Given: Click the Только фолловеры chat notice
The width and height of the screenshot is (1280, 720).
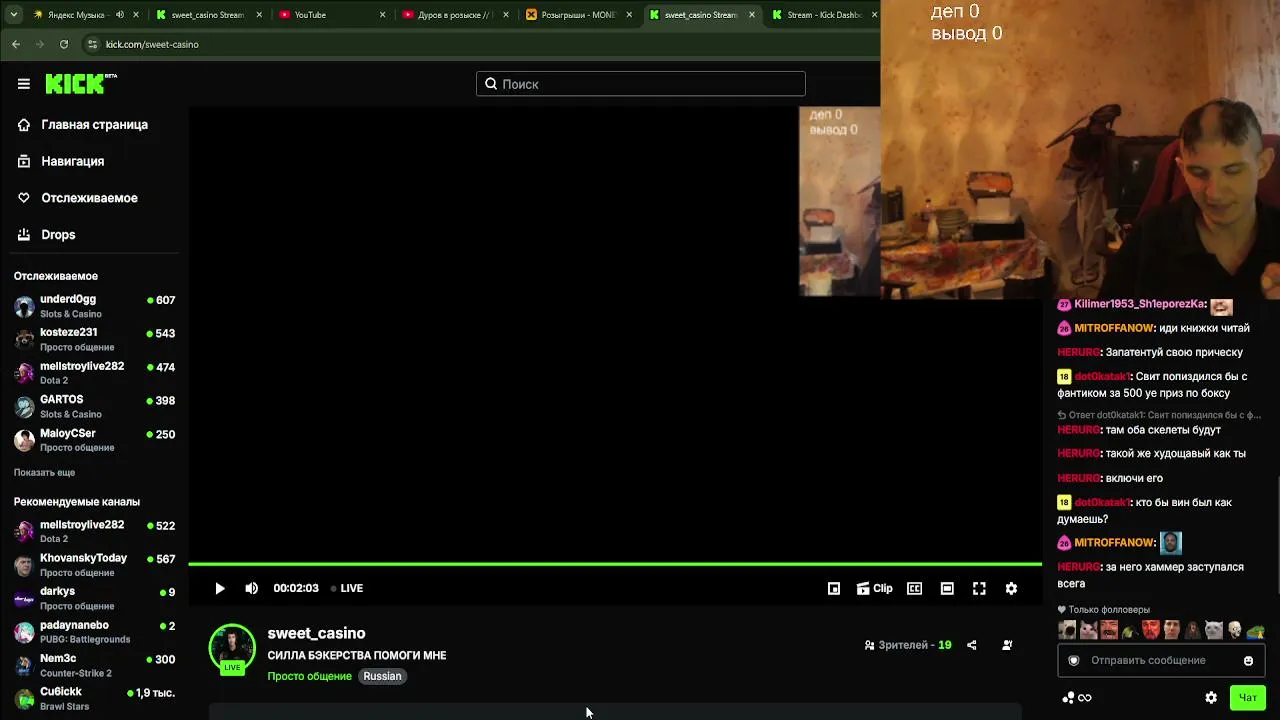Looking at the screenshot, I should (1104, 610).
